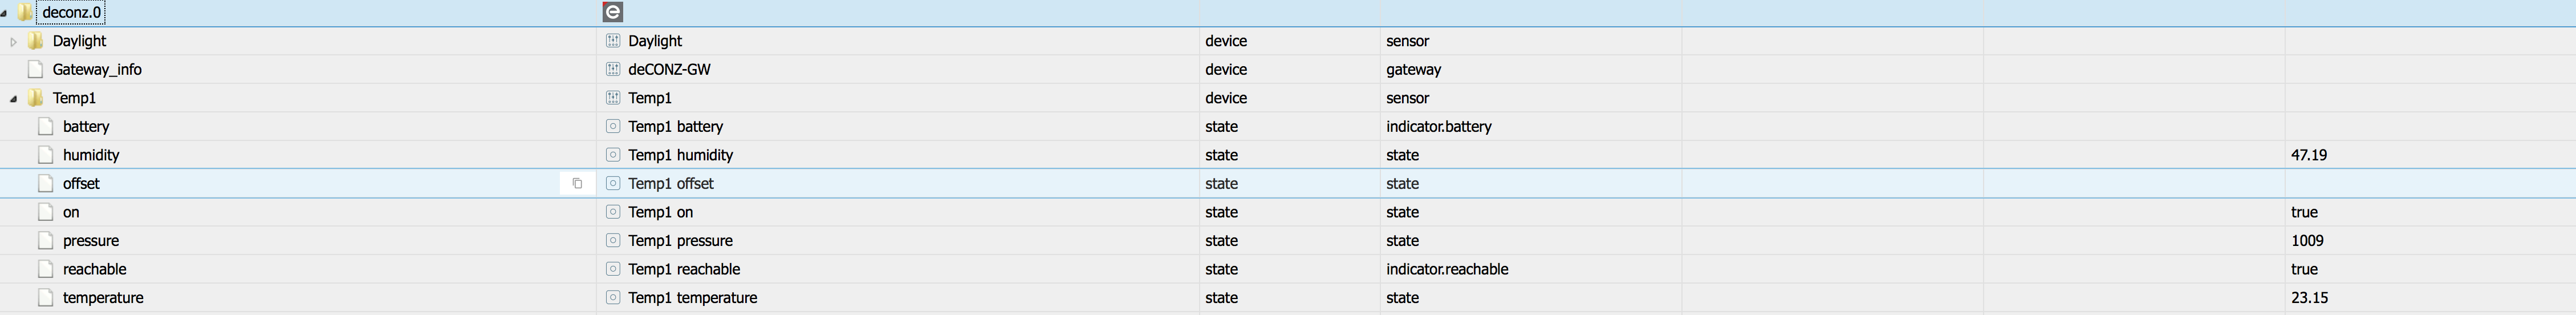Click the deconz.0 adapter logo icon
The width and height of the screenshot is (2576, 315).
[613, 12]
